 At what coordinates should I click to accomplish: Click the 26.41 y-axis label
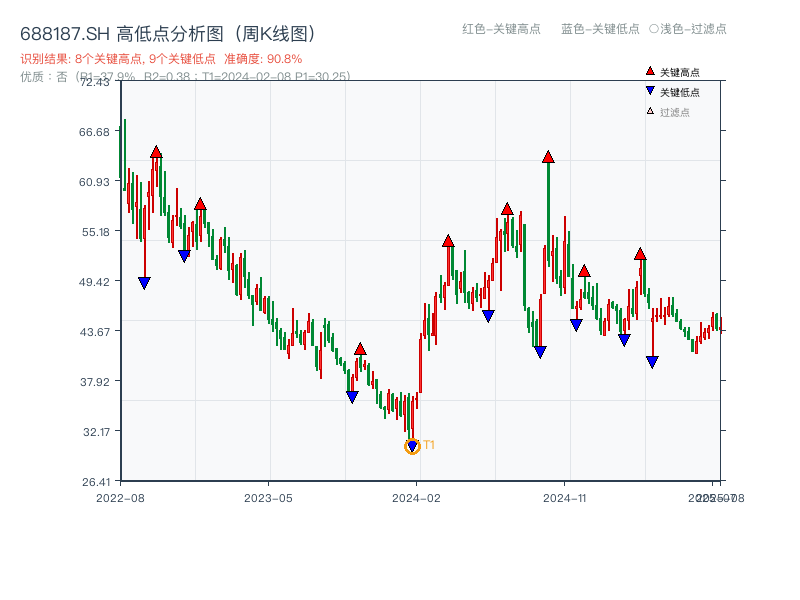point(95,482)
